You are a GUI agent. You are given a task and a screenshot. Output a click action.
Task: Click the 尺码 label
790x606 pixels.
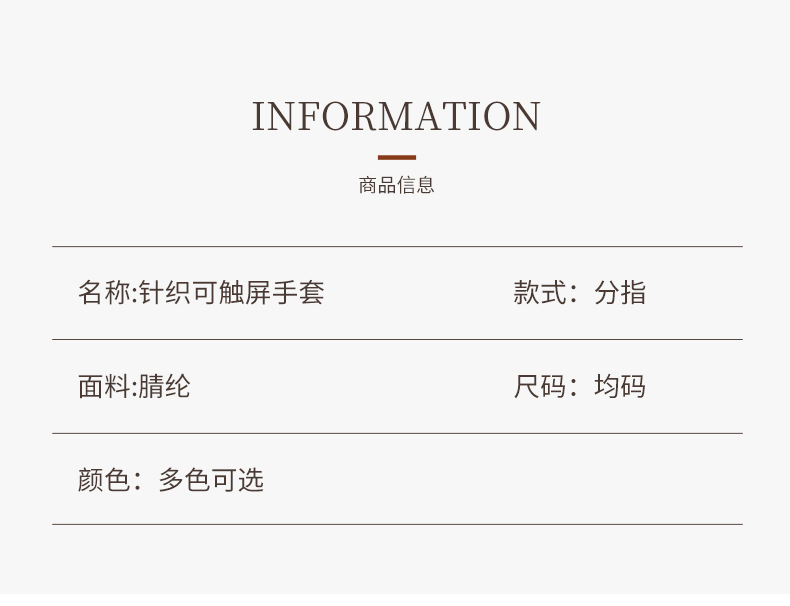(x=540, y=386)
